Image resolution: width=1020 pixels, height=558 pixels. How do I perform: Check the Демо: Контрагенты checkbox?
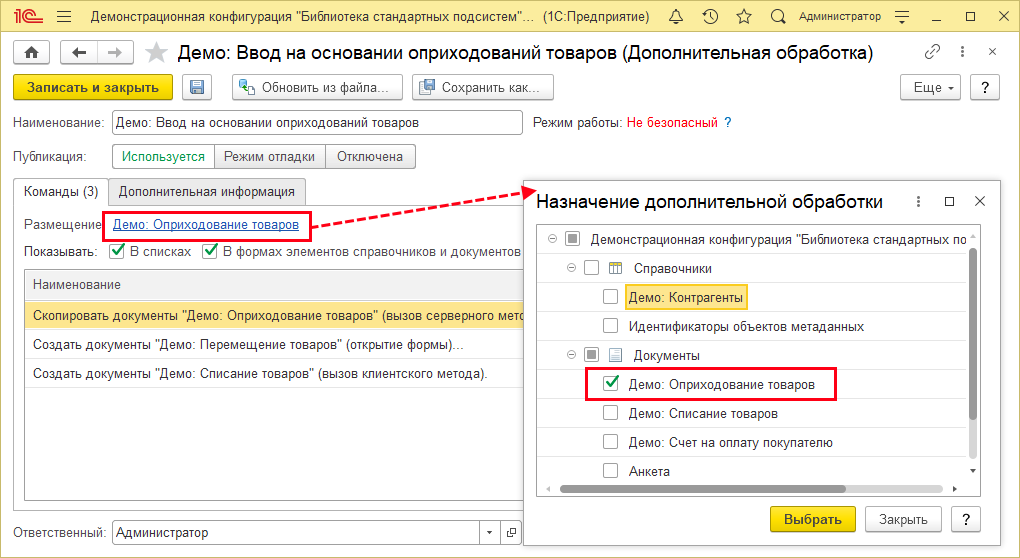pyautogui.click(x=610, y=297)
